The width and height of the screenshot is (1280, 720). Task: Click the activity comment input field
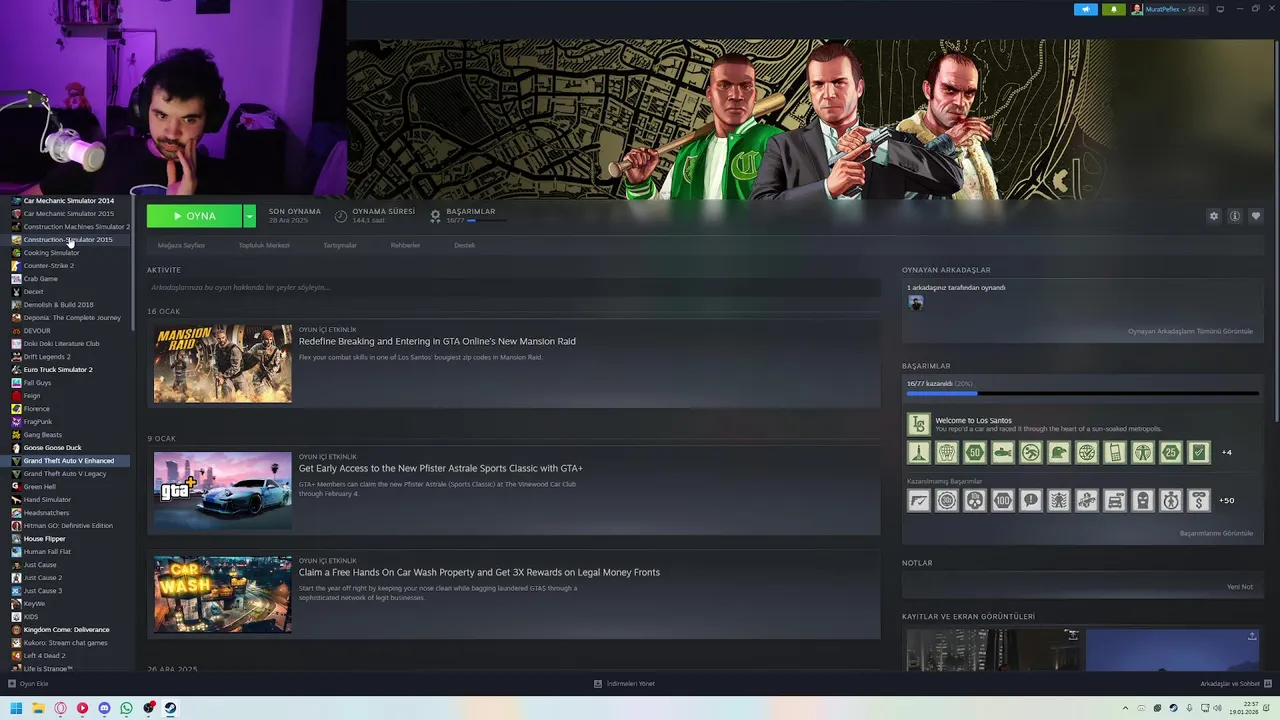(513, 287)
